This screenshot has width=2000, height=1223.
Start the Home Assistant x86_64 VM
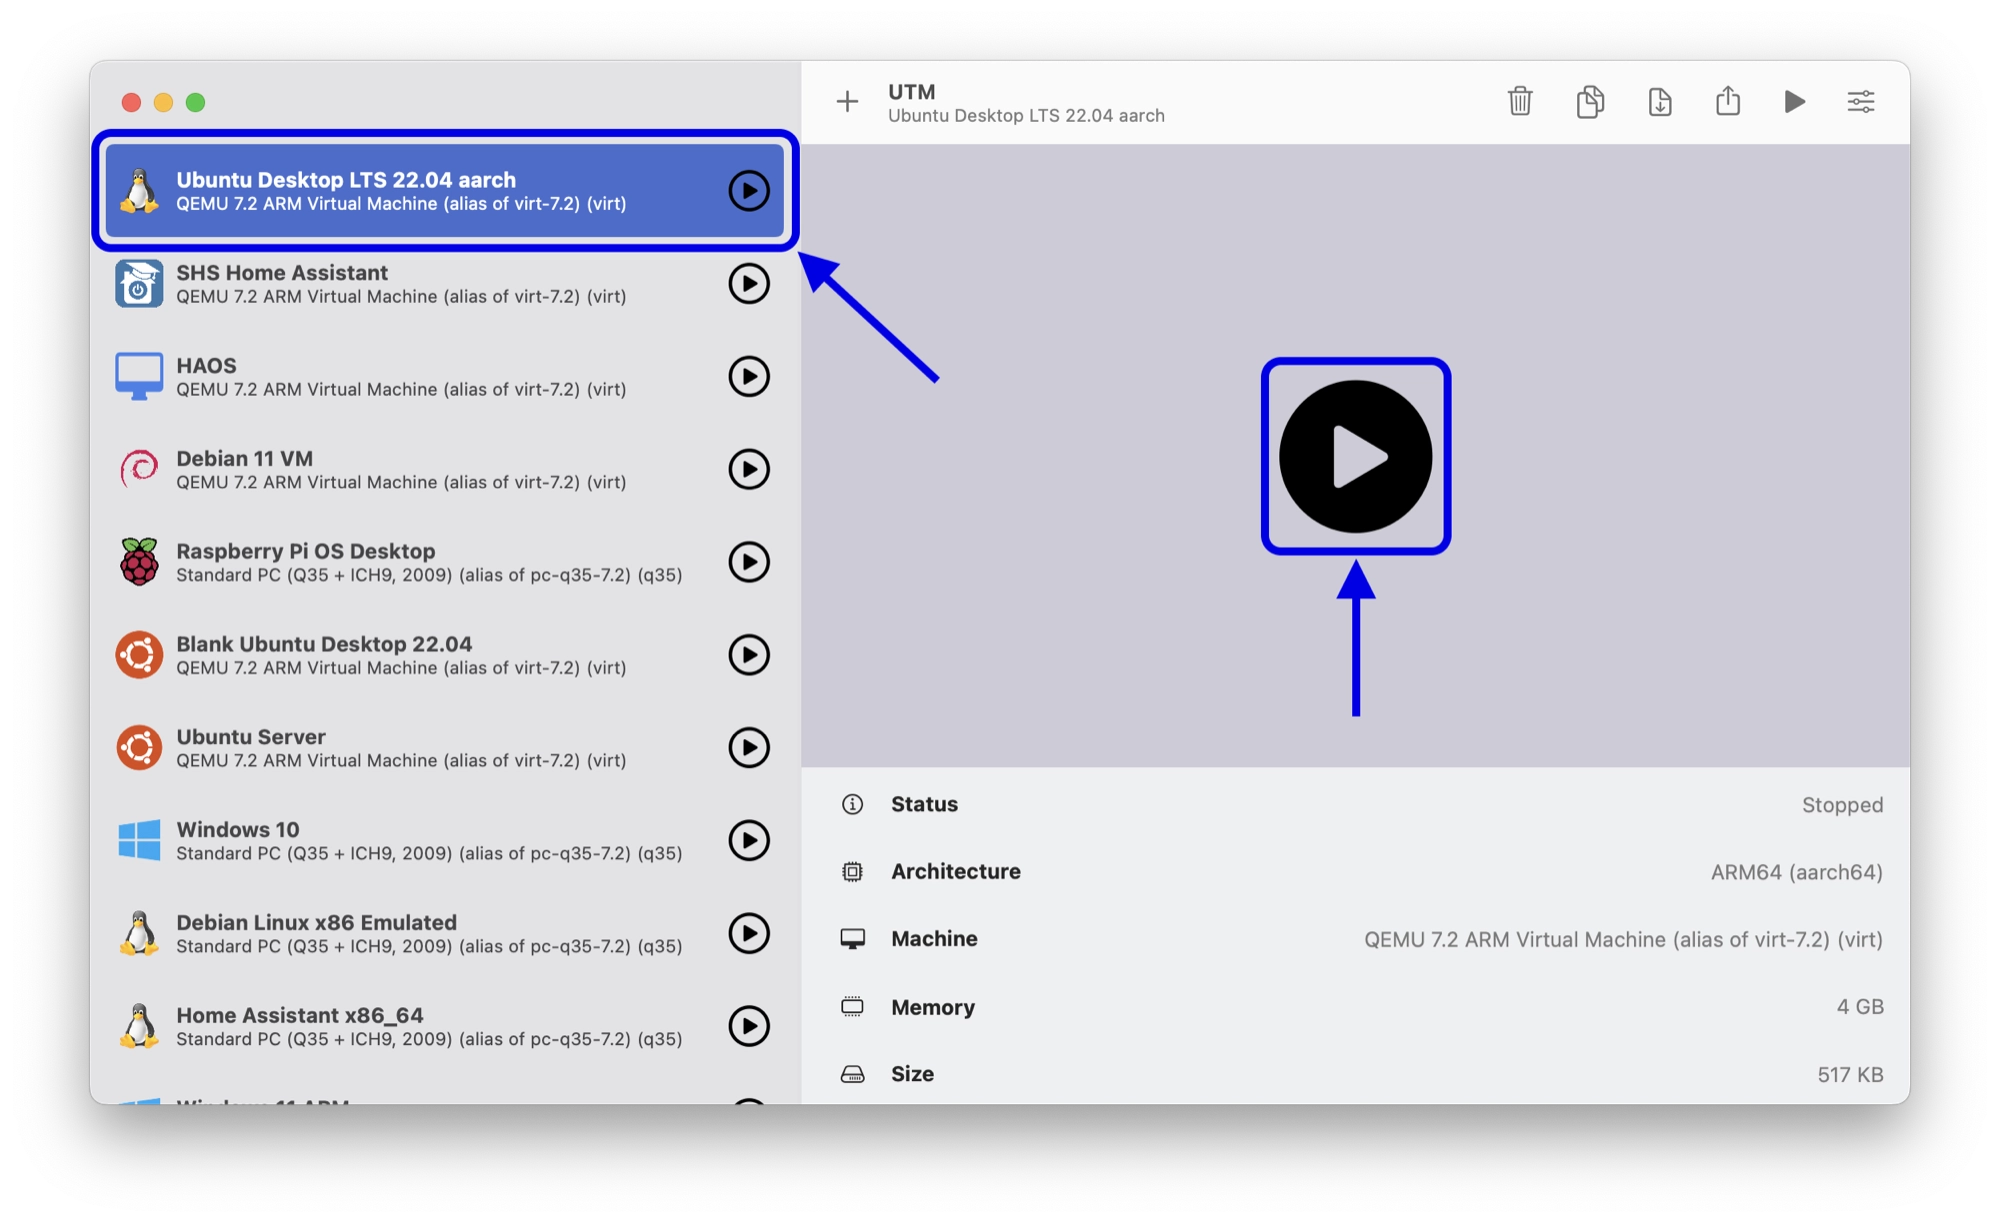(749, 1026)
